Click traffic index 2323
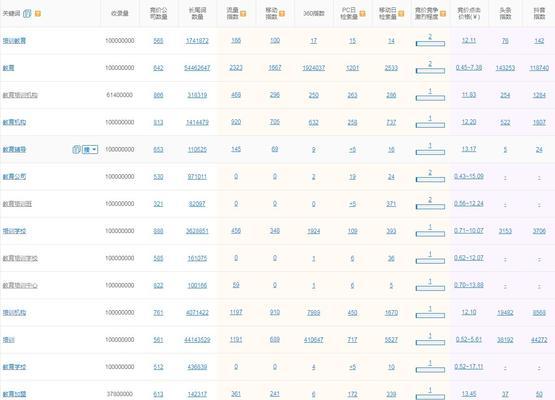Screen dimensions: 555x400 point(236,68)
